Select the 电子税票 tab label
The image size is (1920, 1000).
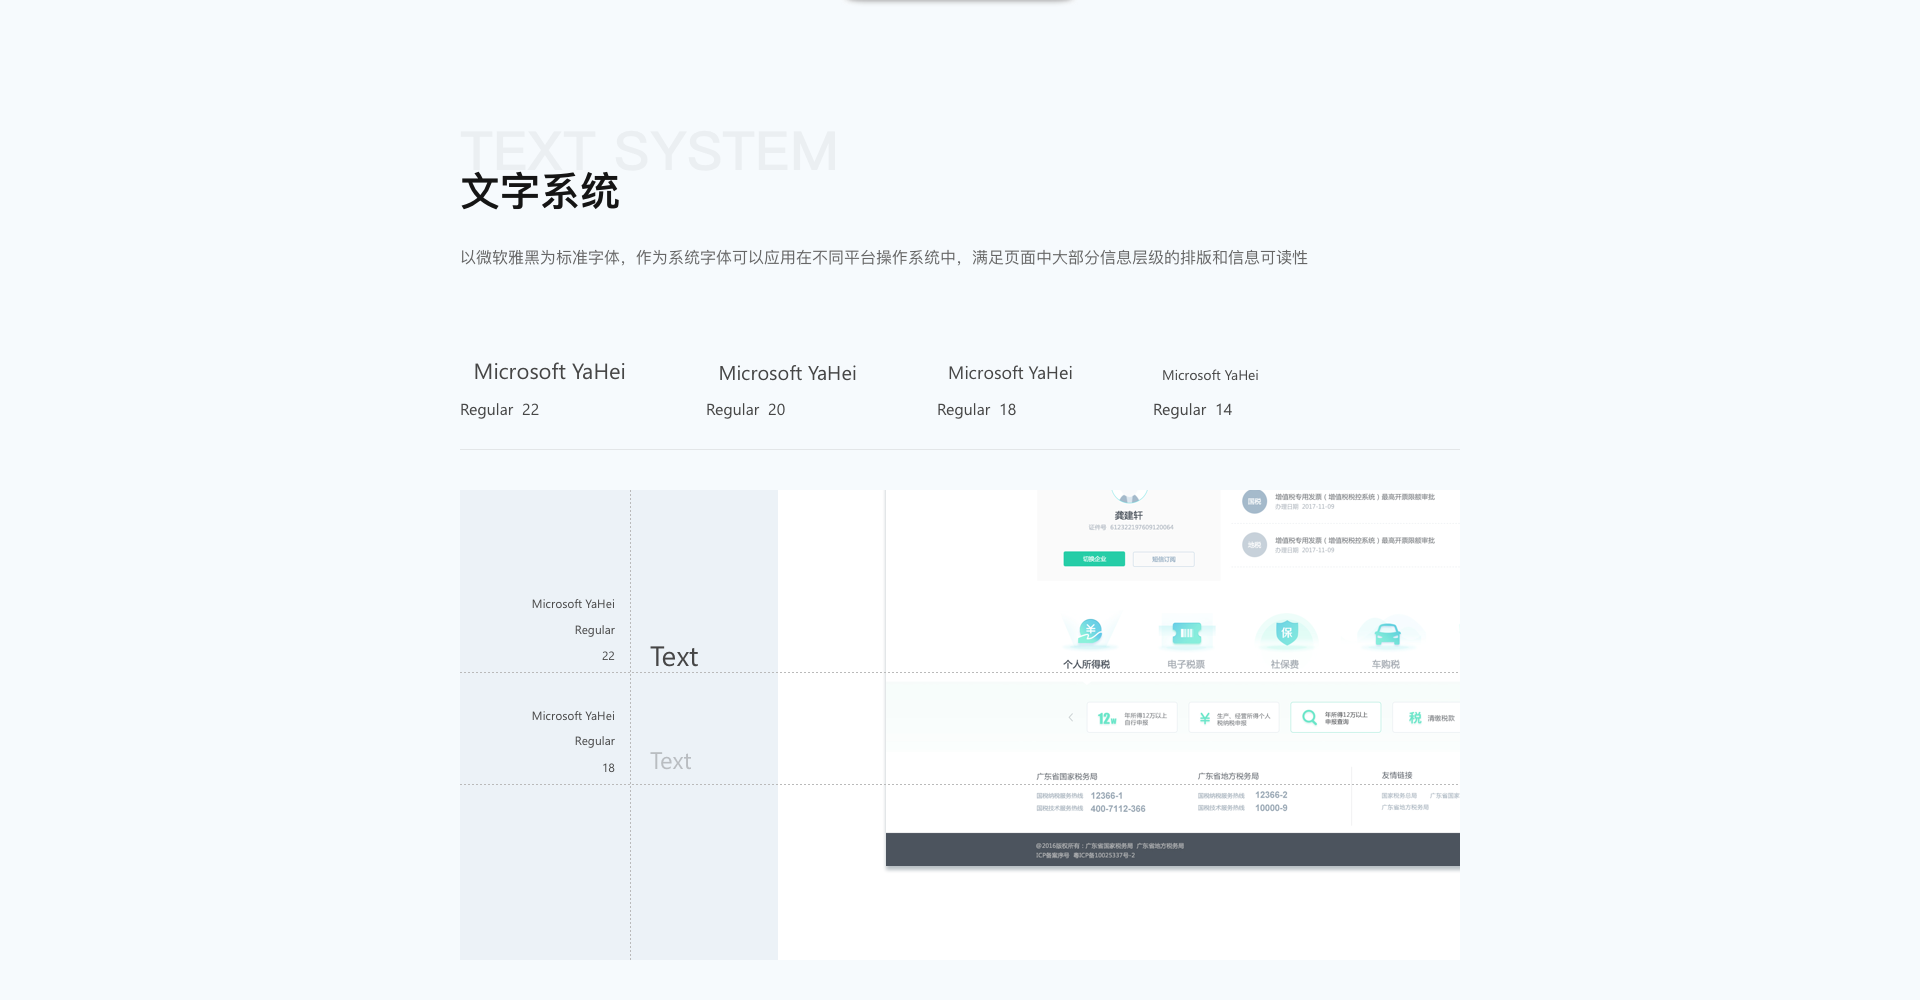coord(1186,664)
